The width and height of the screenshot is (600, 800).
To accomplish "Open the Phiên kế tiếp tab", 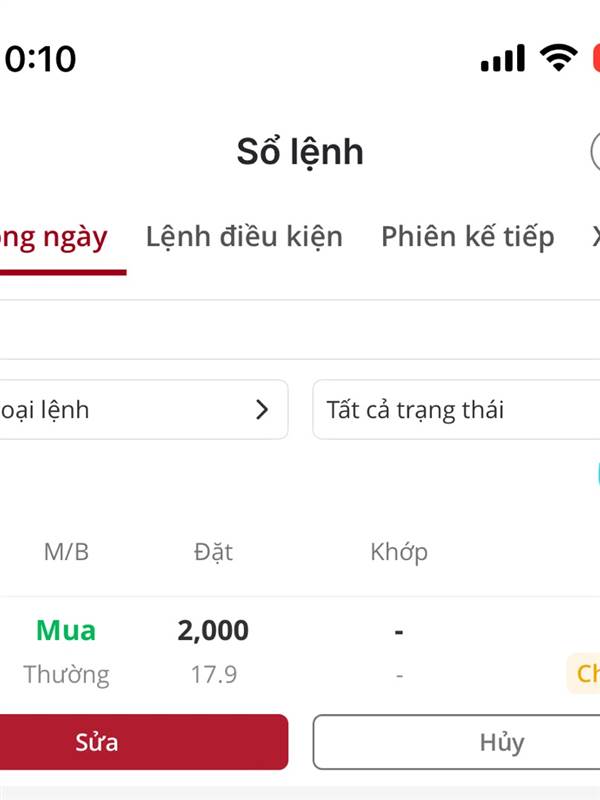I will [468, 237].
